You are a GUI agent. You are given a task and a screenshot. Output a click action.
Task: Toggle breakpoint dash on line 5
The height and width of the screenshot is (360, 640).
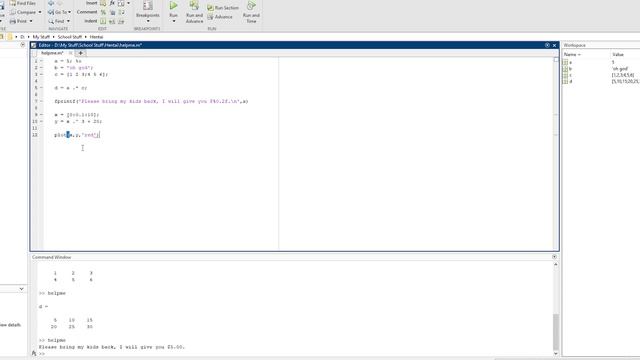(x=41, y=88)
